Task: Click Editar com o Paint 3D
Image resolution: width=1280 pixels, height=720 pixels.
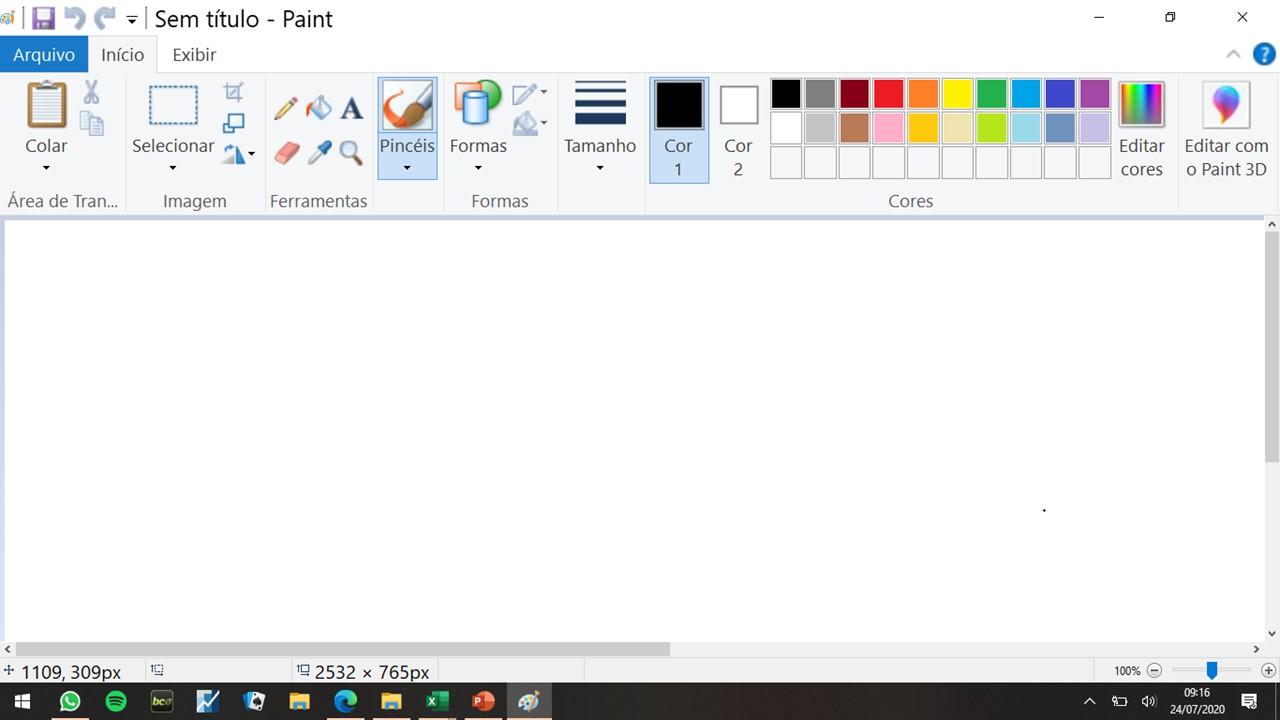Action: point(1226,131)
